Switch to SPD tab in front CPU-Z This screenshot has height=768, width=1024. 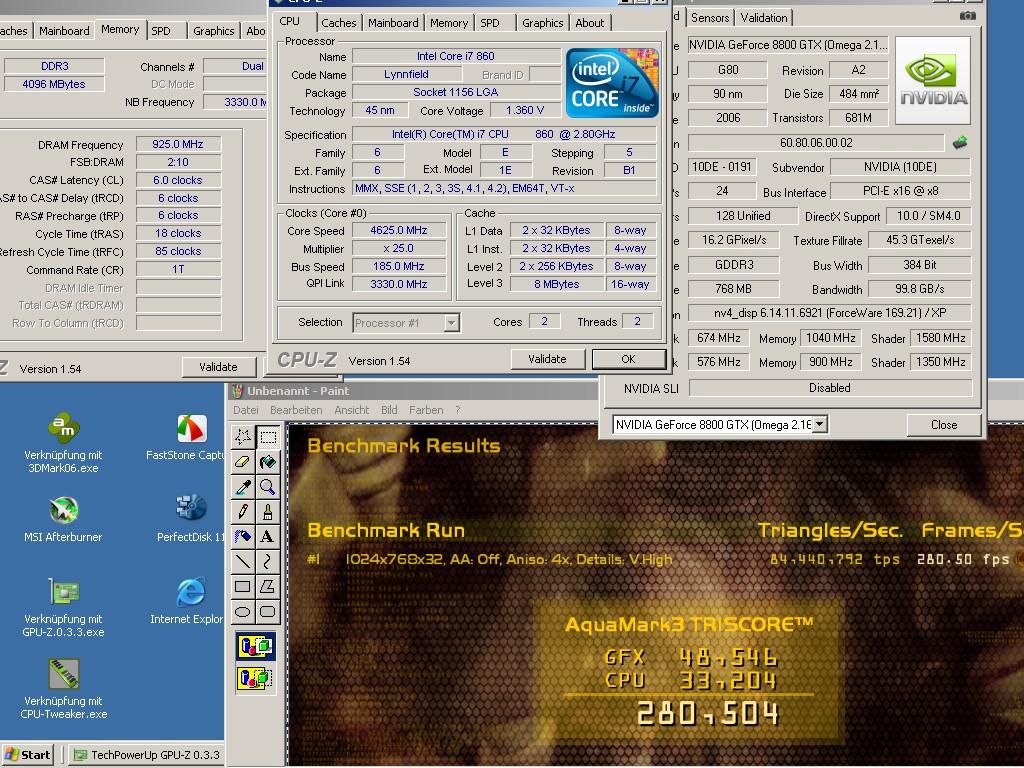click(x=490, y=23)
